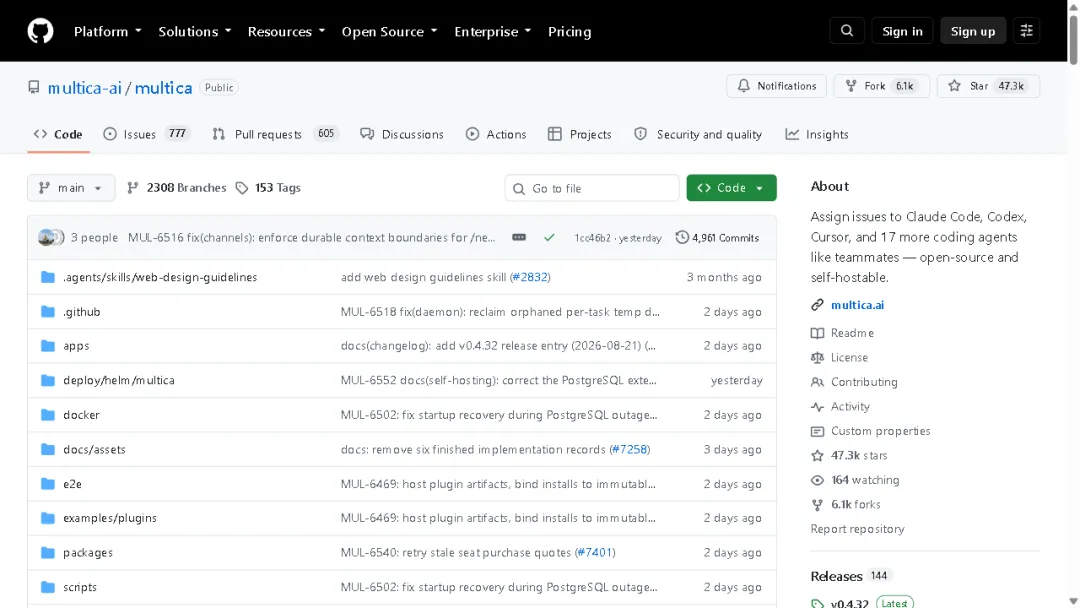Open the Releases 144 heading link
This screenshot has width=1080, height=608.
851,576
